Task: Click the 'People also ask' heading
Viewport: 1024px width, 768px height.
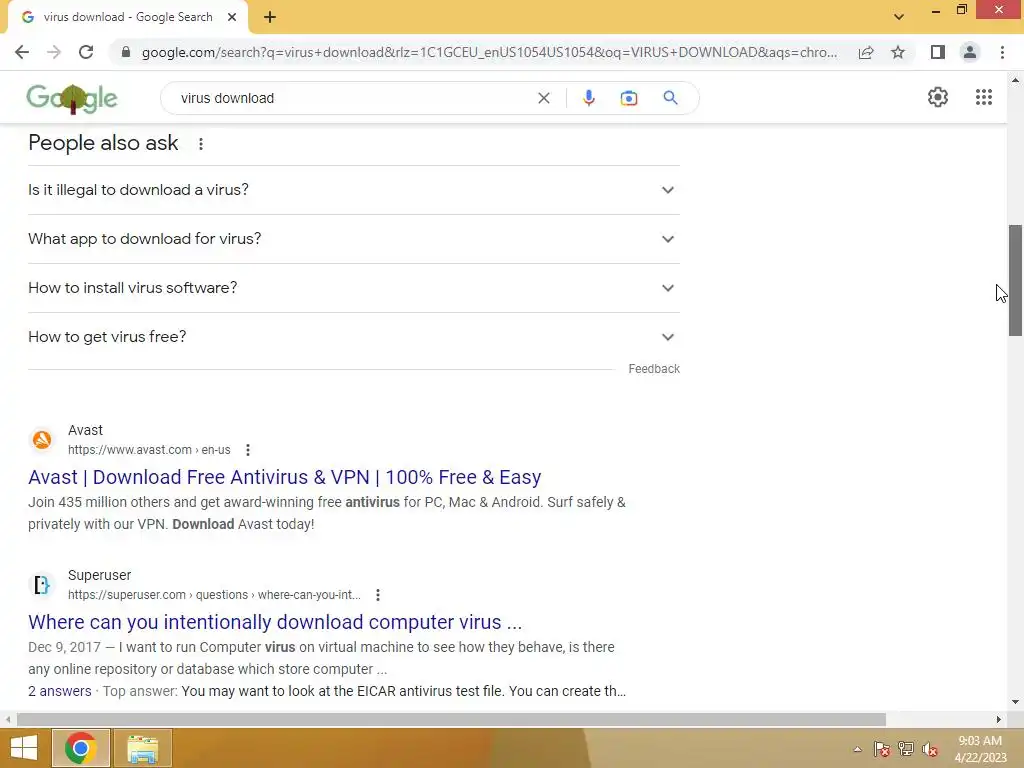Action: click(103, 143)
